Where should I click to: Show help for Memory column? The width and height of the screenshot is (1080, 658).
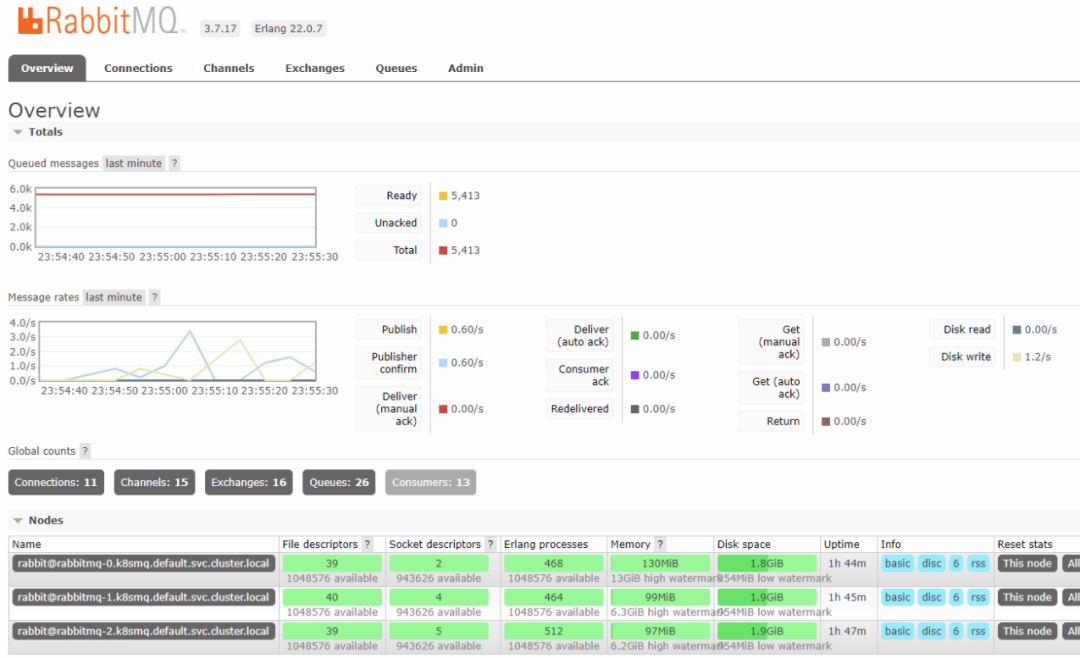click(660, 544)
